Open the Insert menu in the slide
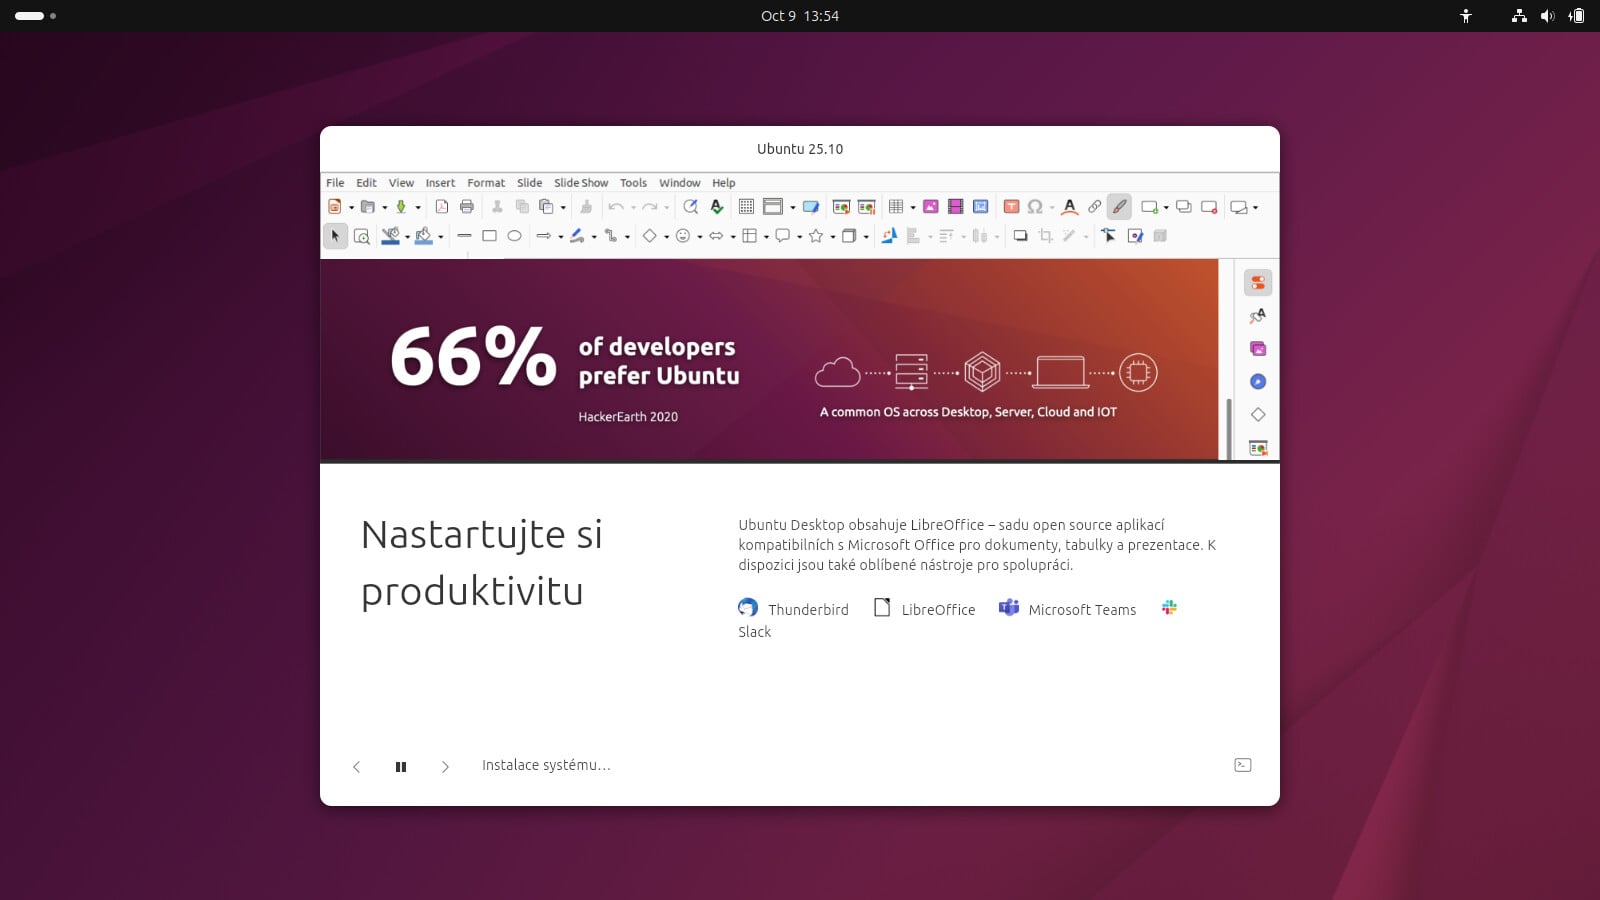The height and width of the screenshot is (900, 1600). (x=440, y=183)
